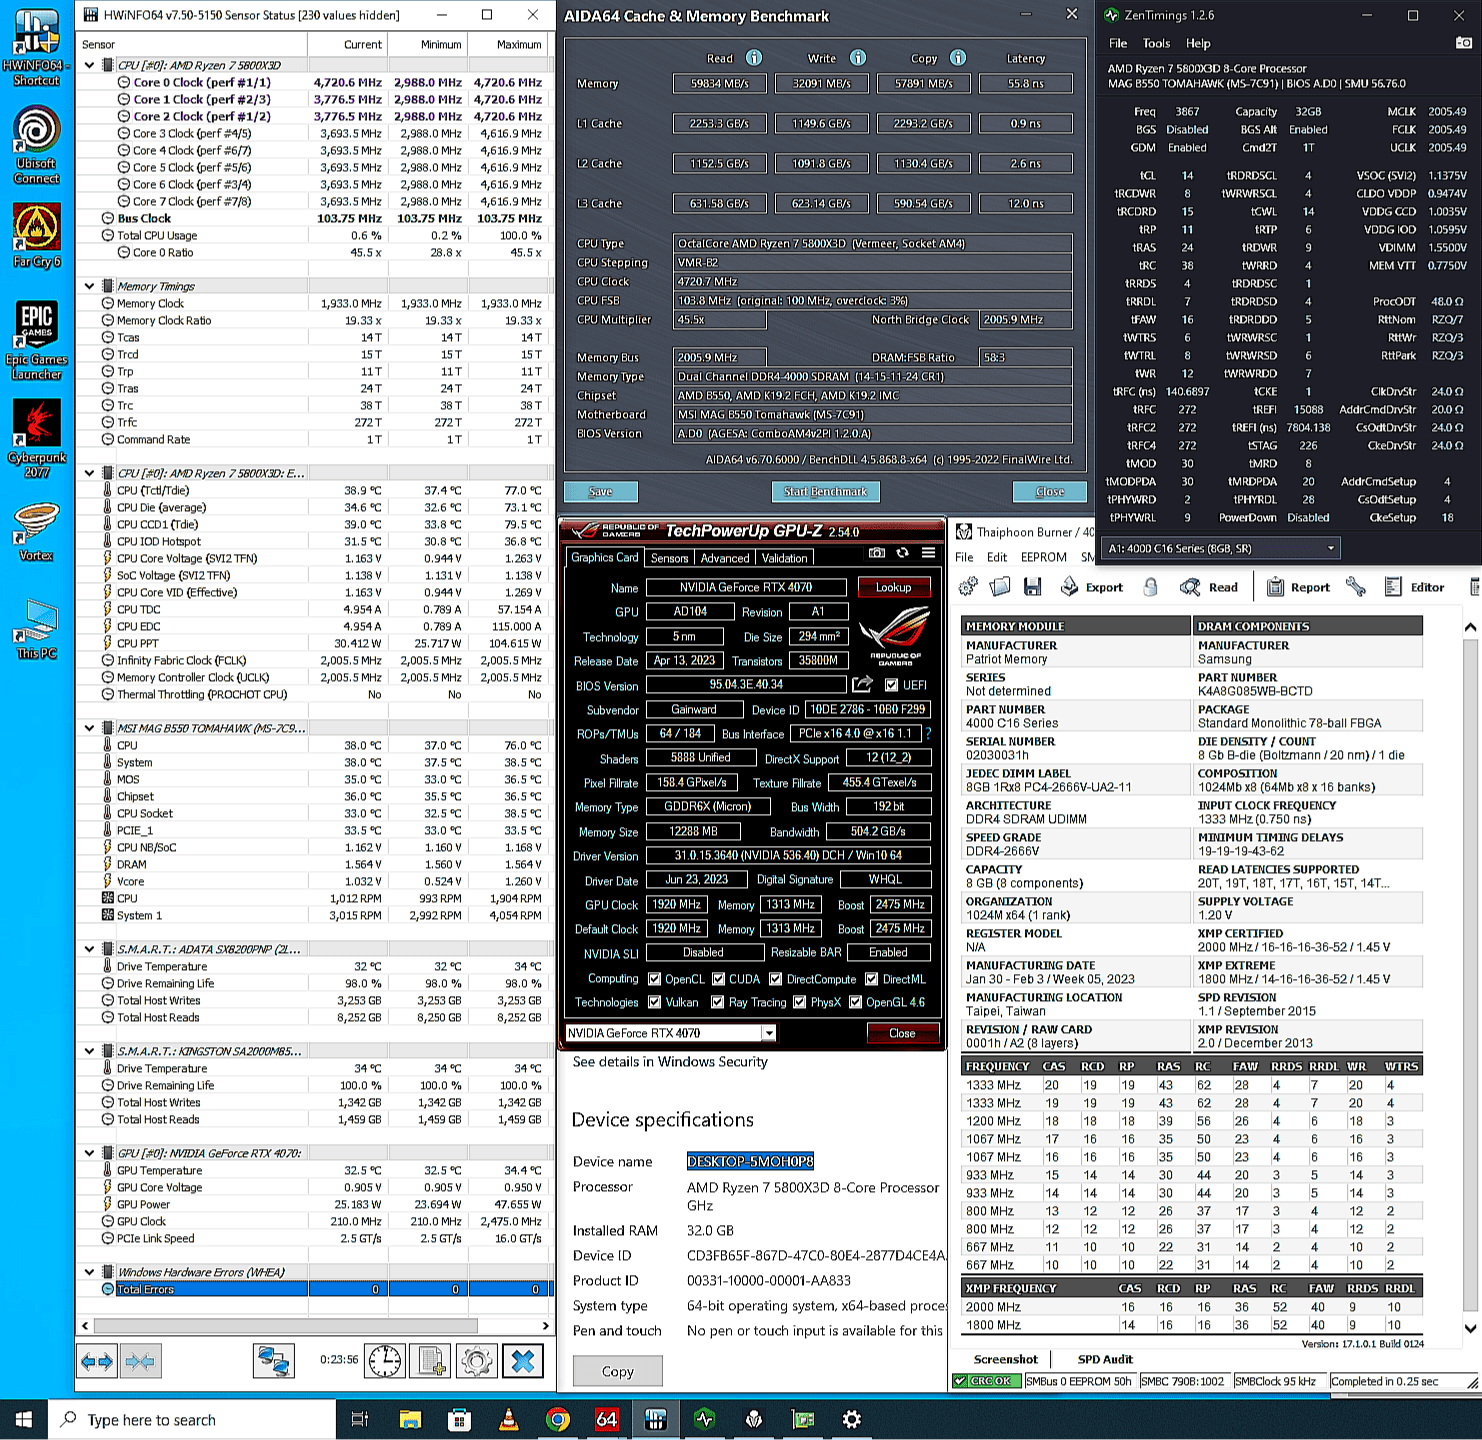The height and width of the screenshot is (1440, 1482).
Task: Click HWiNFO horizontal scrollbar right arrow
Action: (x=545, y=1325)
